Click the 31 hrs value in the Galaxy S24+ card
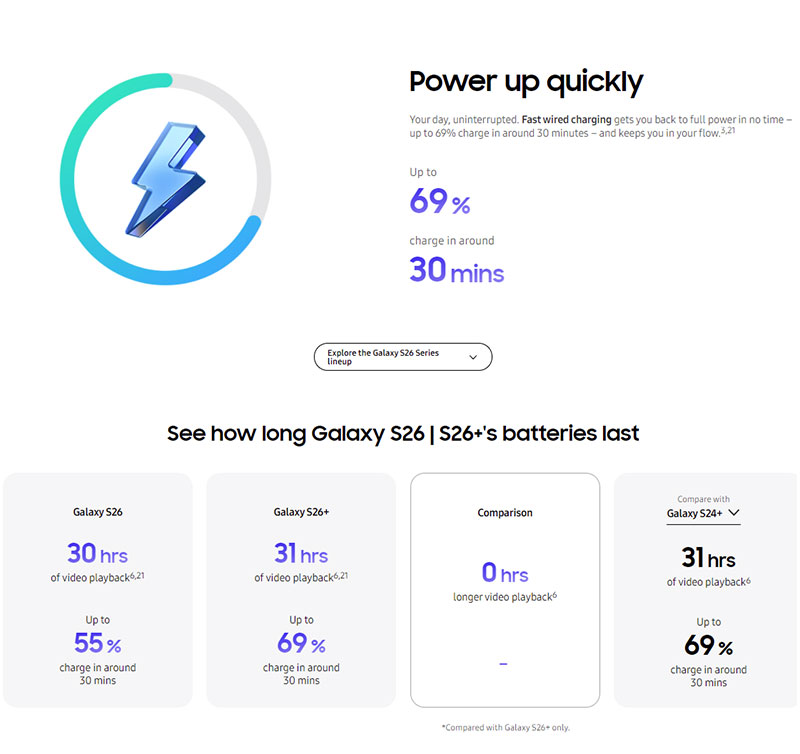Viewport: 800px width, 754px height. 708,559
